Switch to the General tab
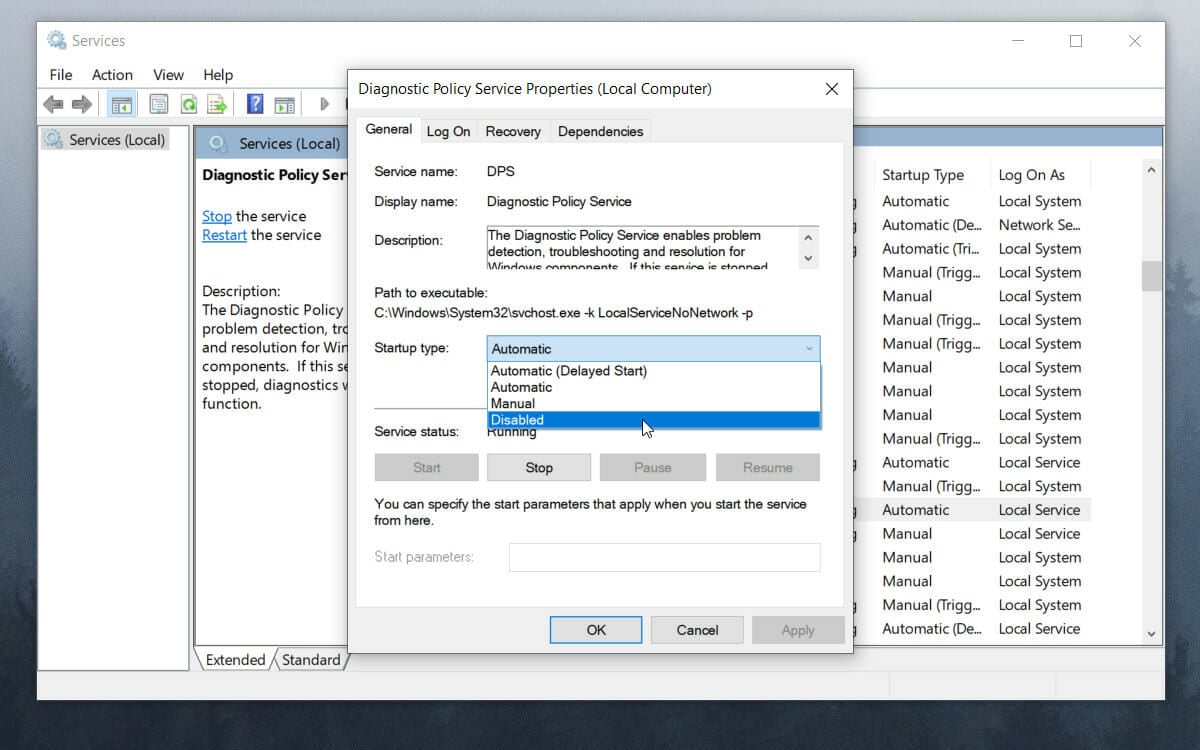The width and height of the screenshot is (1200, 750). point(389,130)
